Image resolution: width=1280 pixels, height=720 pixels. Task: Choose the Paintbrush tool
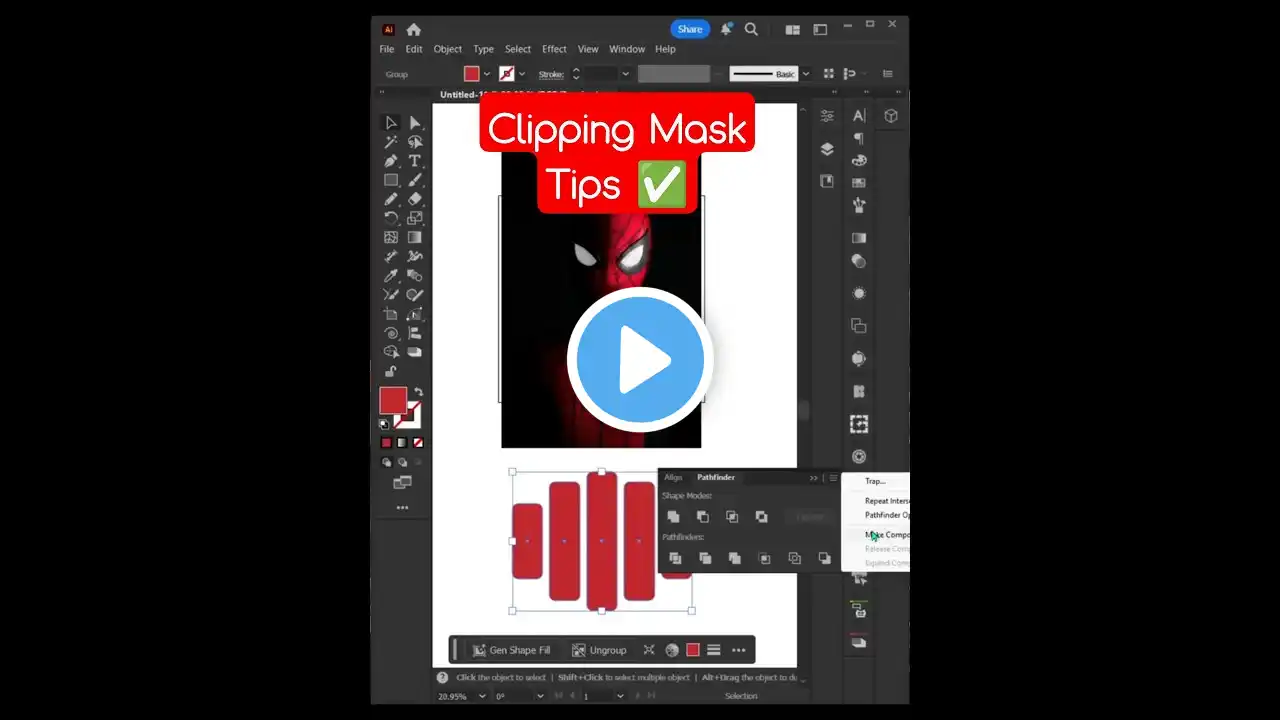click(415, 180)
